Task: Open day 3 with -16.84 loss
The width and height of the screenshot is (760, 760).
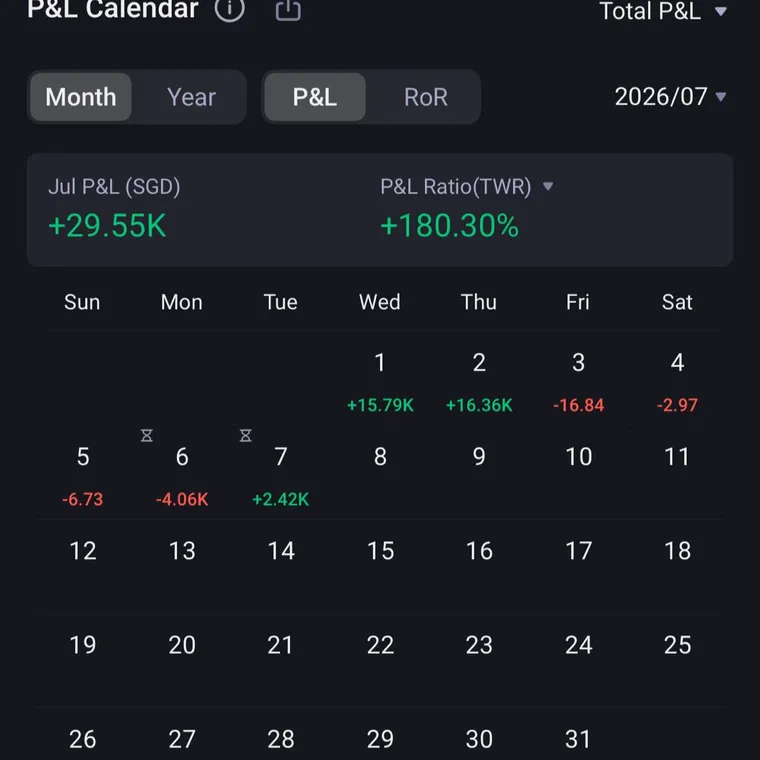Action: [x=578, y=383]
